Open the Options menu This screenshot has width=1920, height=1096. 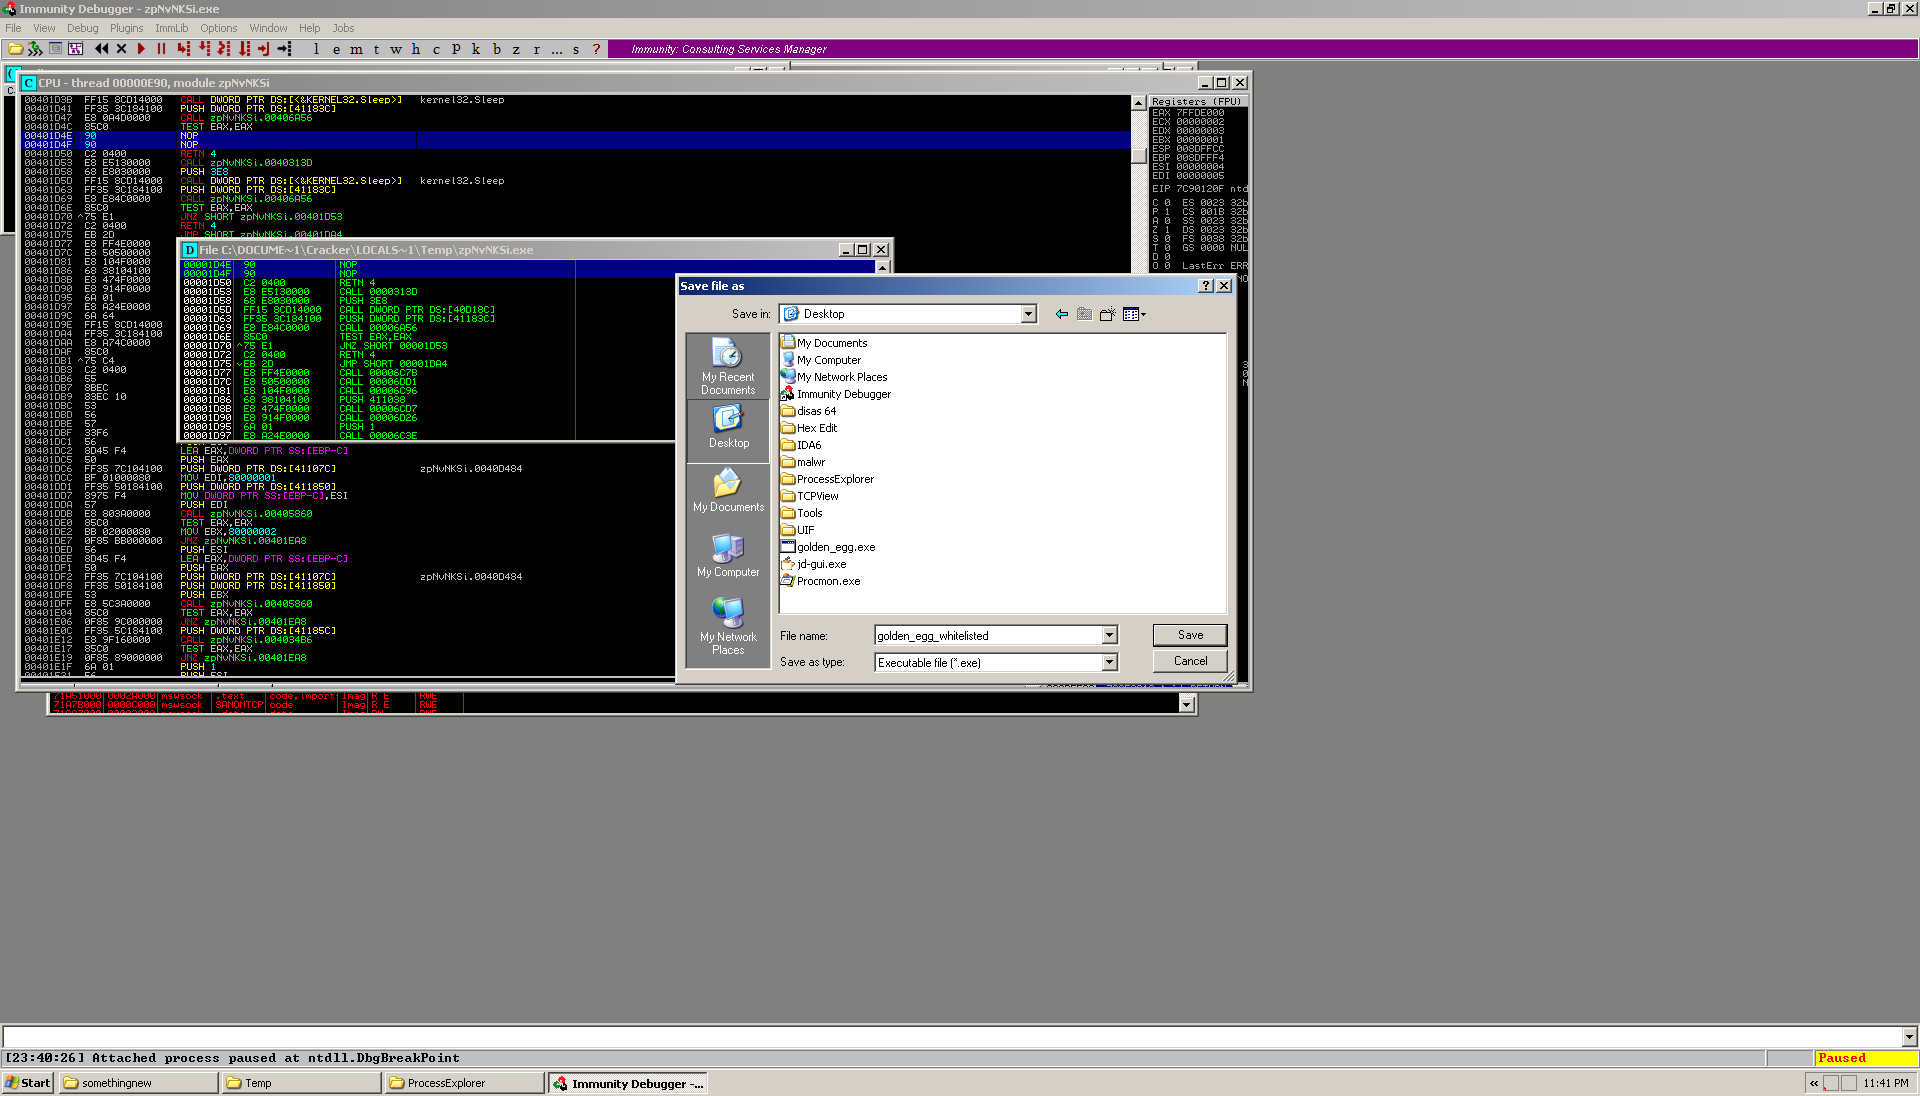pyautogui.click(x=218, y=28)
